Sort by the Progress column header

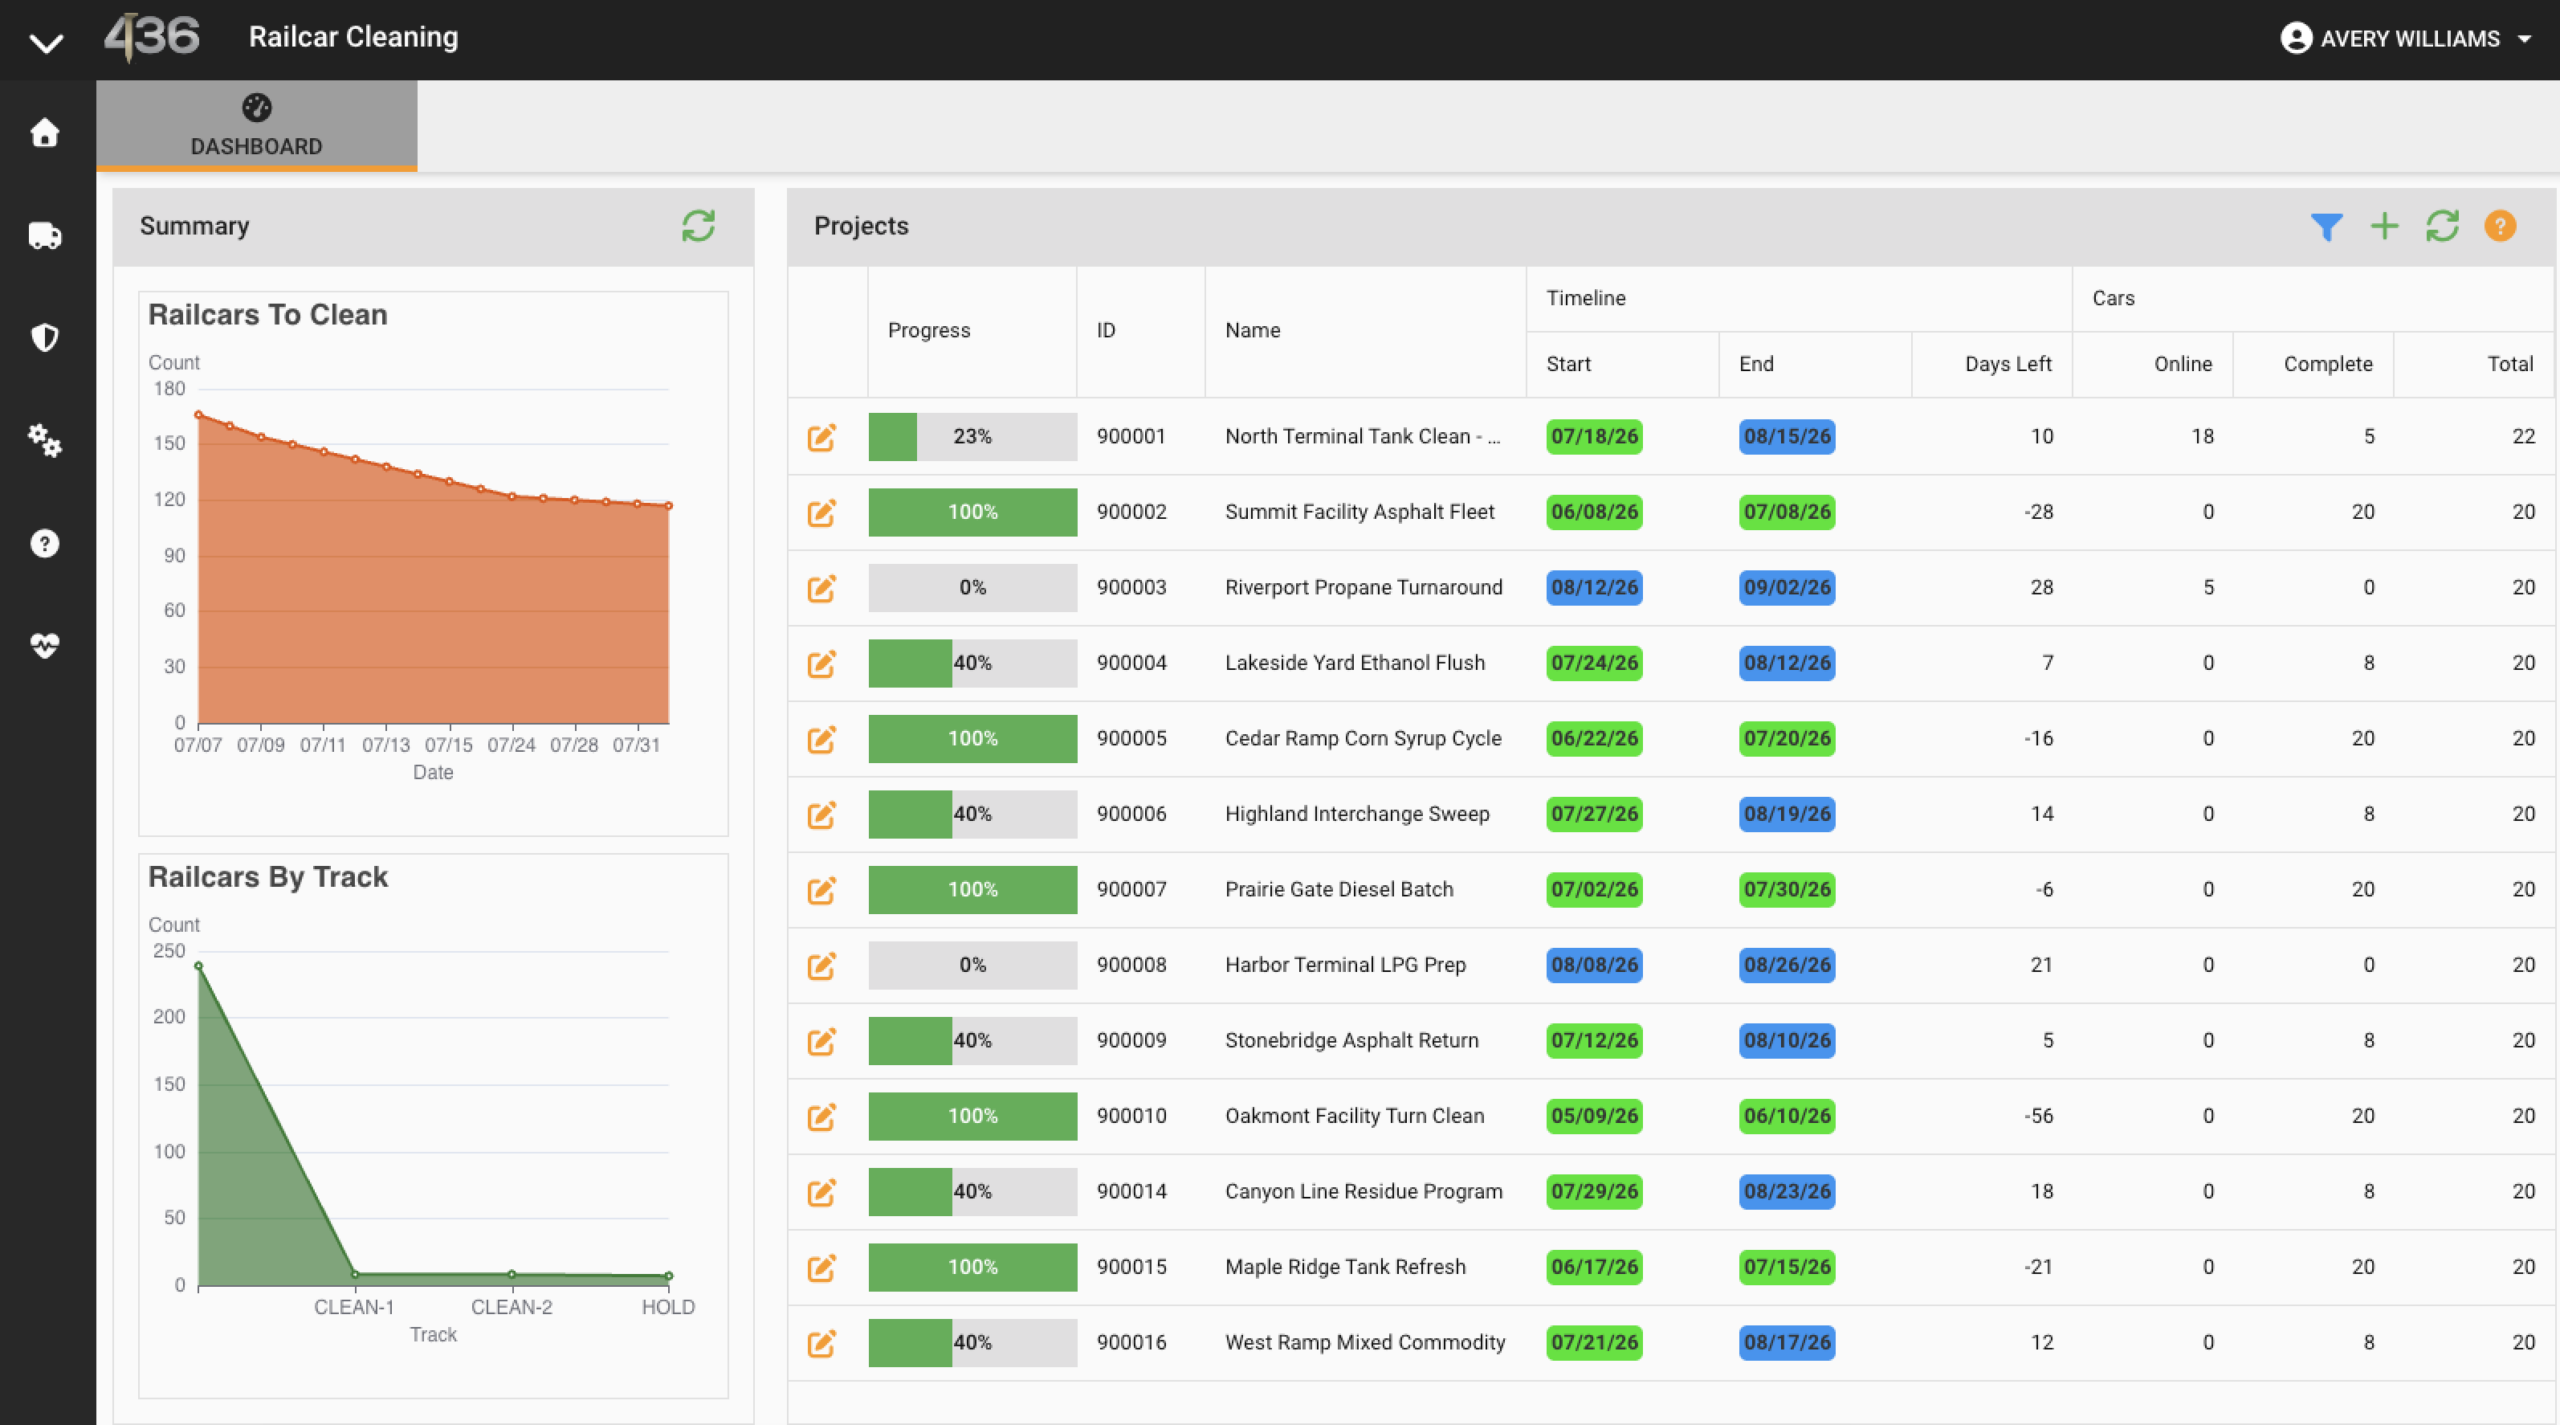tap(929, 330)
